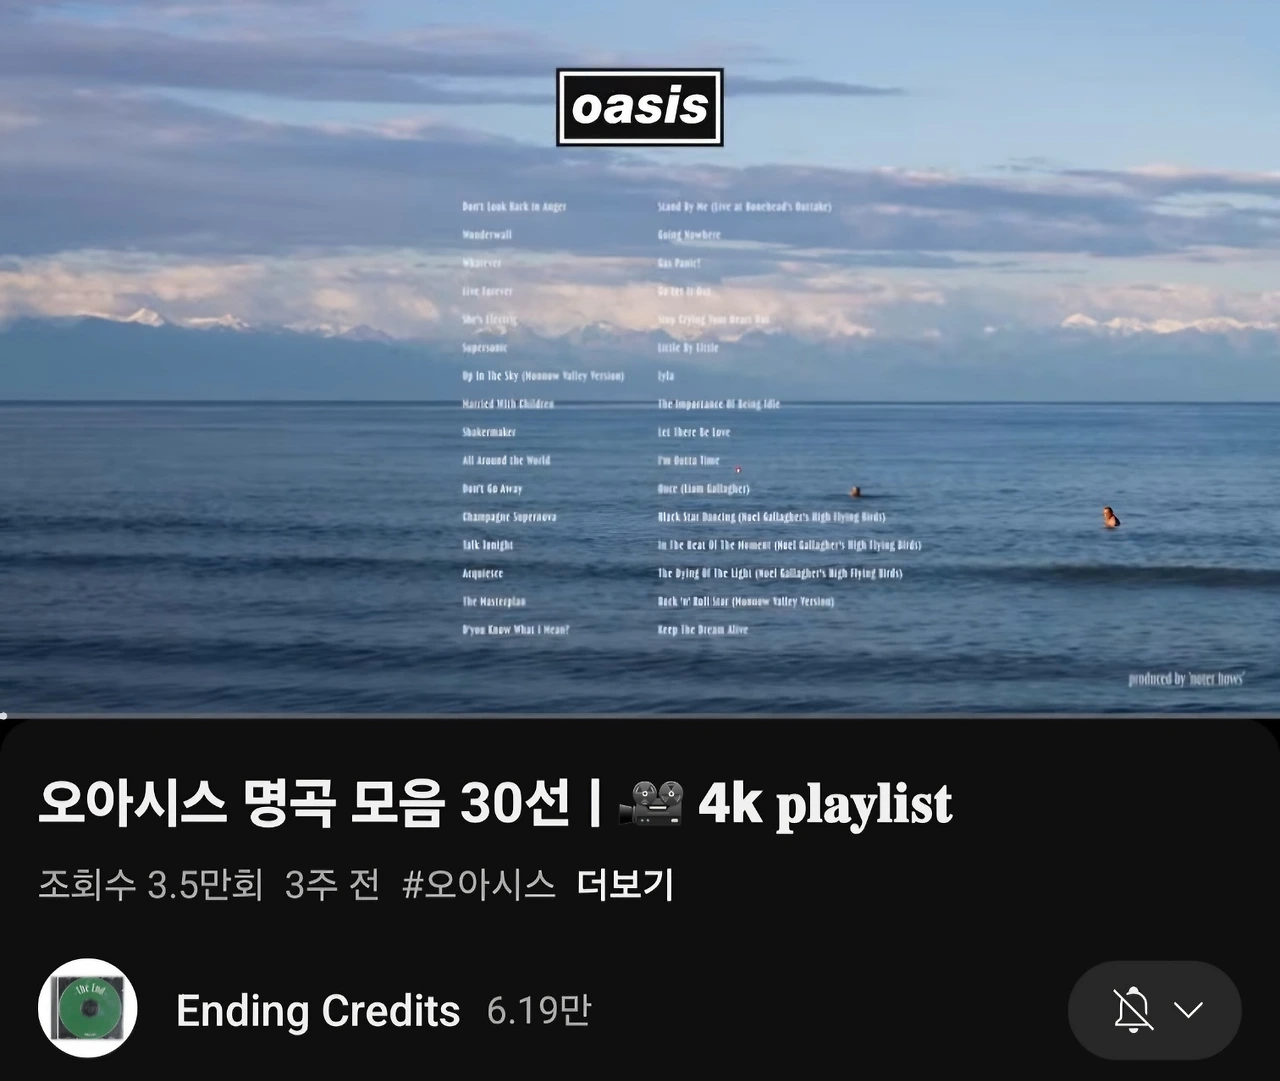Image resolution: width=1280 pixels, height=1081 pixels.
Task: Click the far-right swimmer in the video
Action: click(1111, 517)
